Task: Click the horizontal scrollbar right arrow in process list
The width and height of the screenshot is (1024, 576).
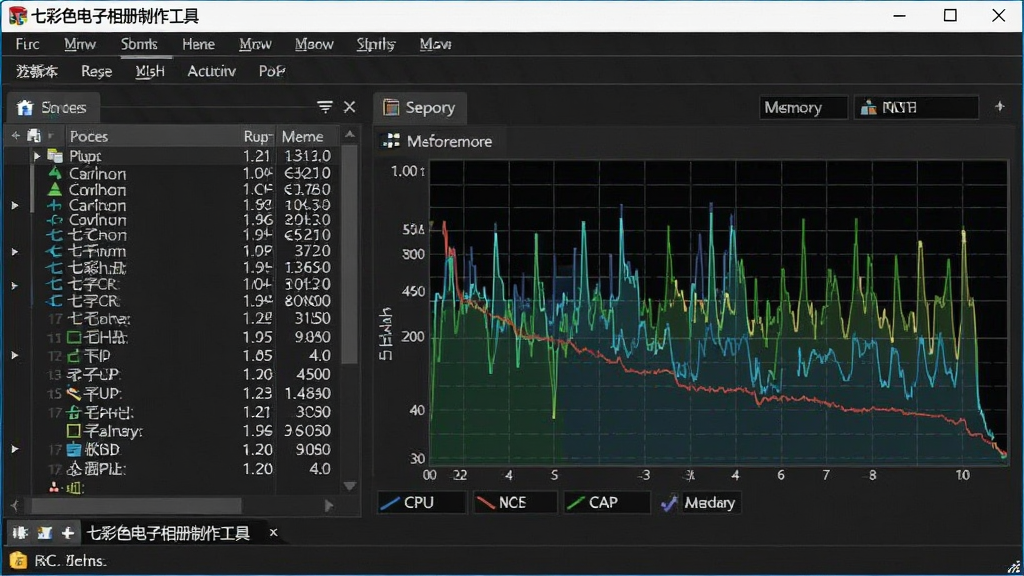Action: pos(328,505)
